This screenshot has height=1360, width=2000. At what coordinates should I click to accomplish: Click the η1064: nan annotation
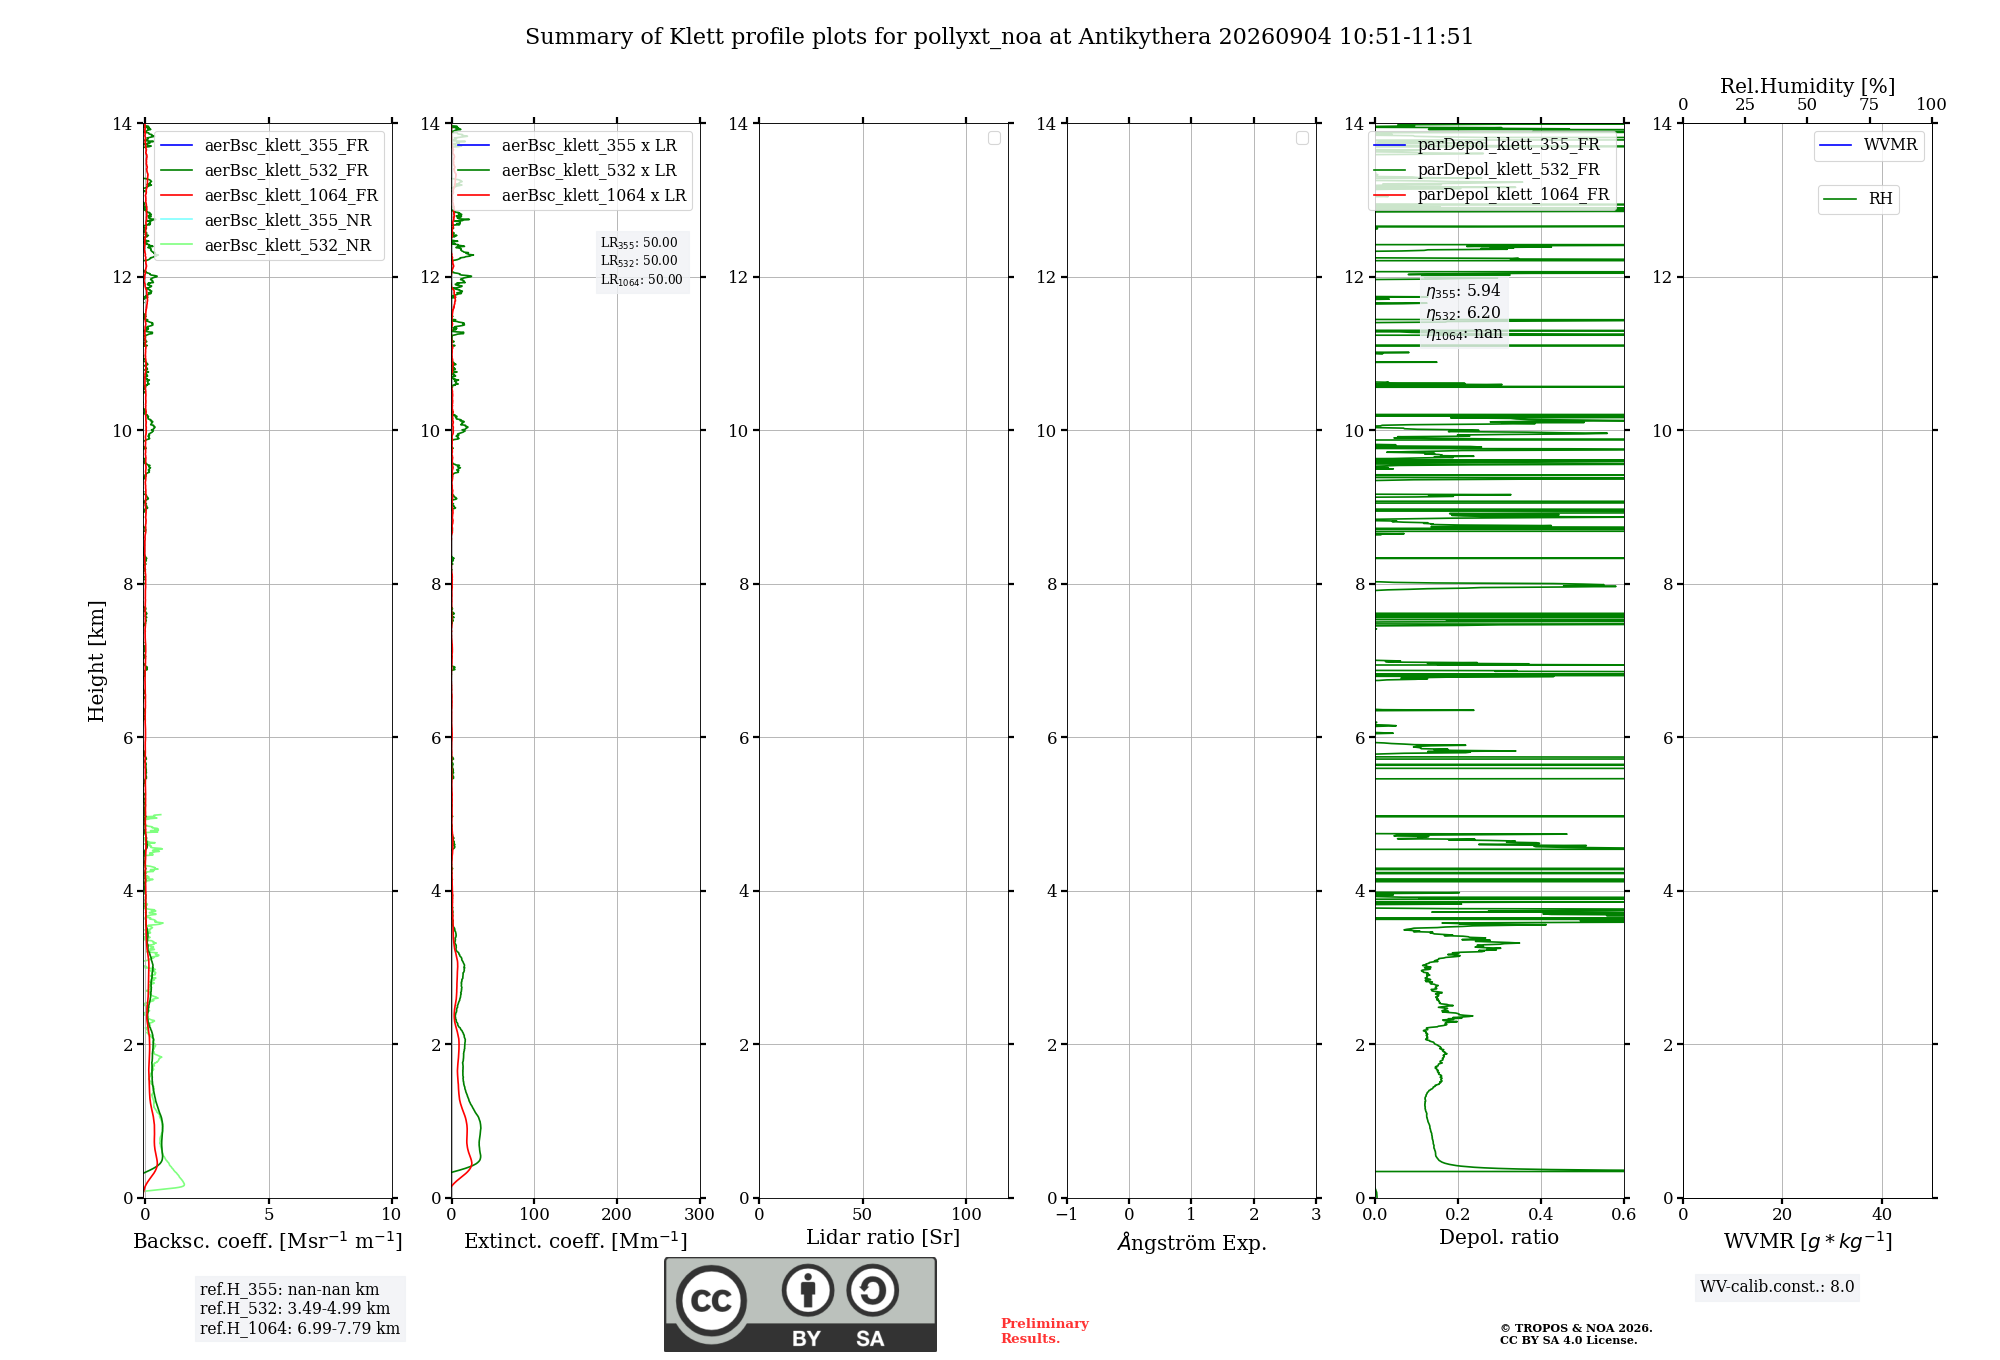click(x=1464, y=334)
